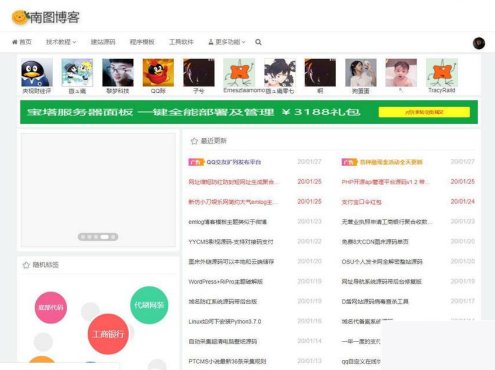This screenshot has height=370, width=495.
Task: Open the YYCMS 影视源码 article
Action: [231, 242]
